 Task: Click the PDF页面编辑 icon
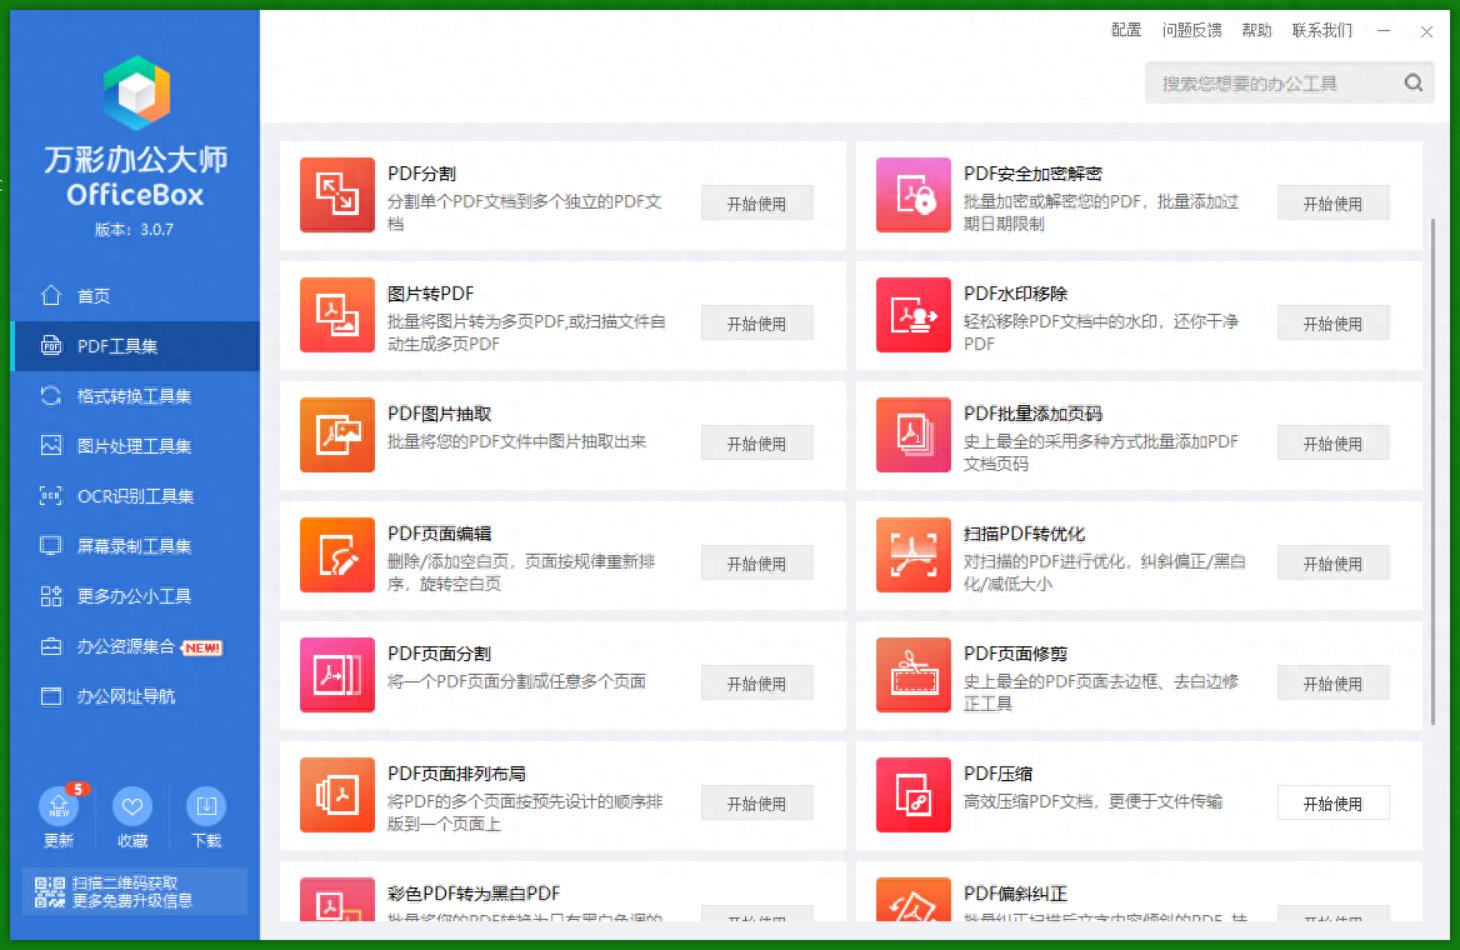tap(337, 555)
